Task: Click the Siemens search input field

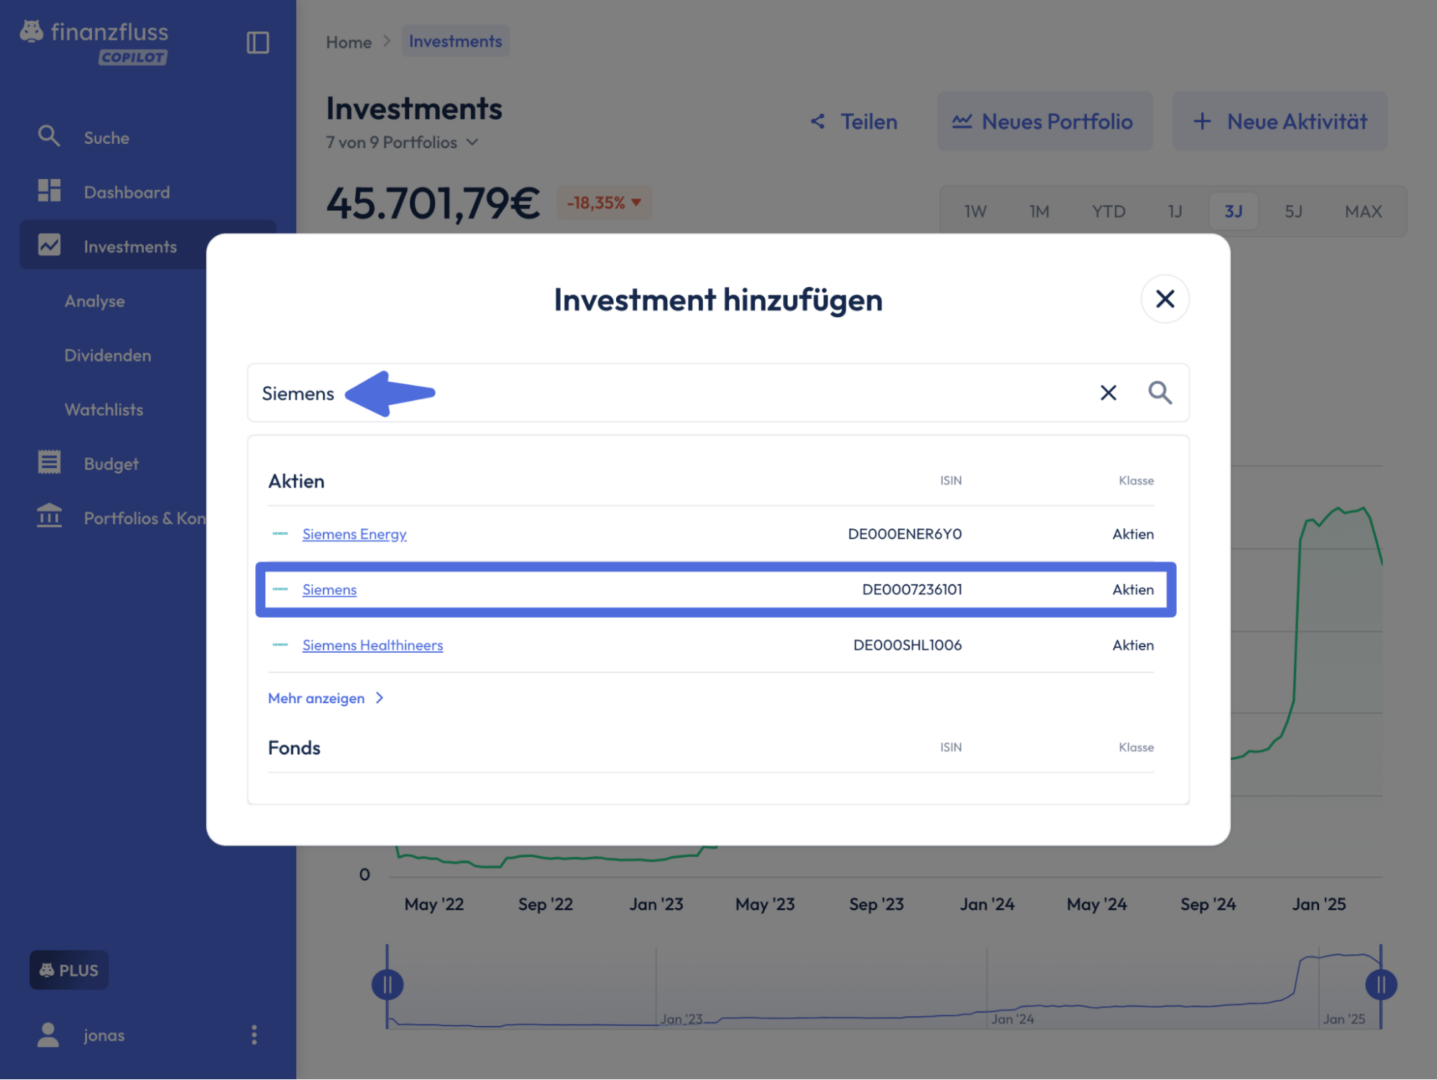Action: 718,393
